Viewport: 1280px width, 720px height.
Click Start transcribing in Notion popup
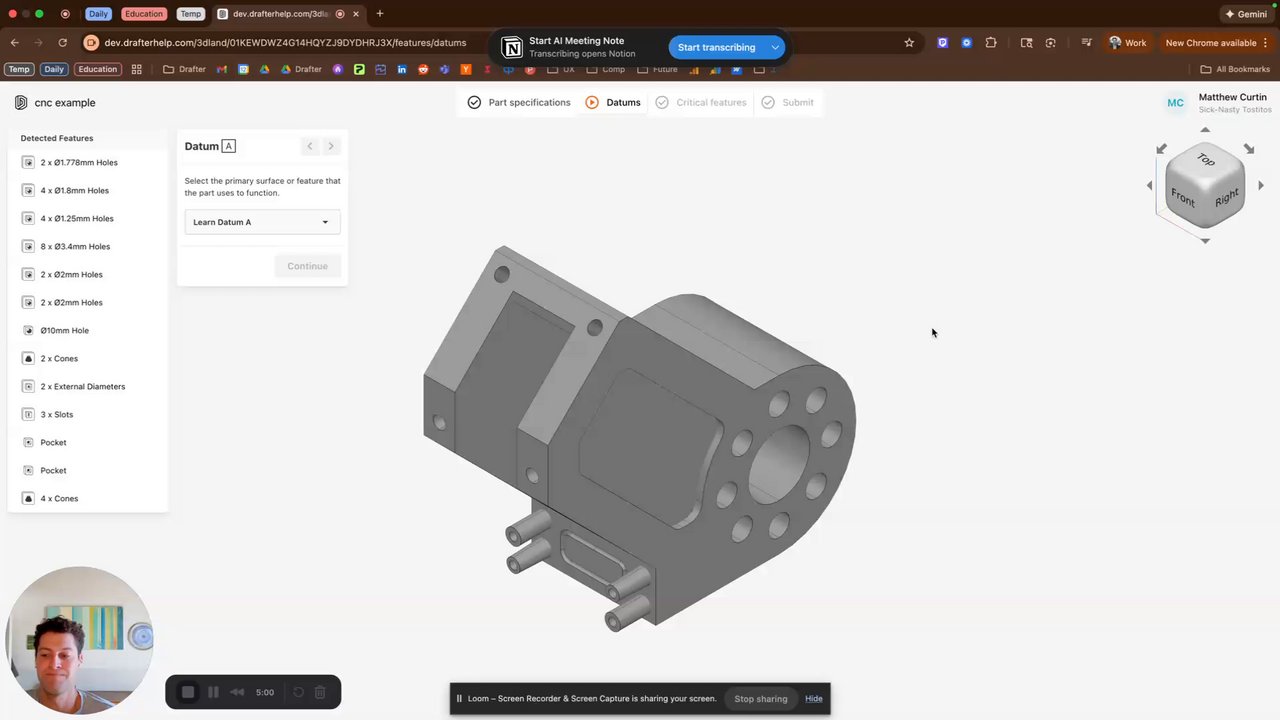(x=717, y=47)
